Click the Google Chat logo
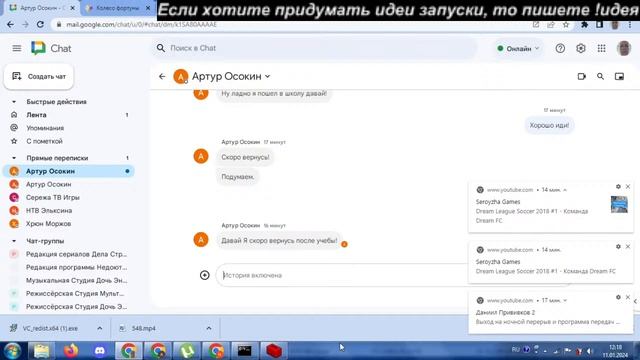Screen dimensions: 640x360 click(38, 48)
